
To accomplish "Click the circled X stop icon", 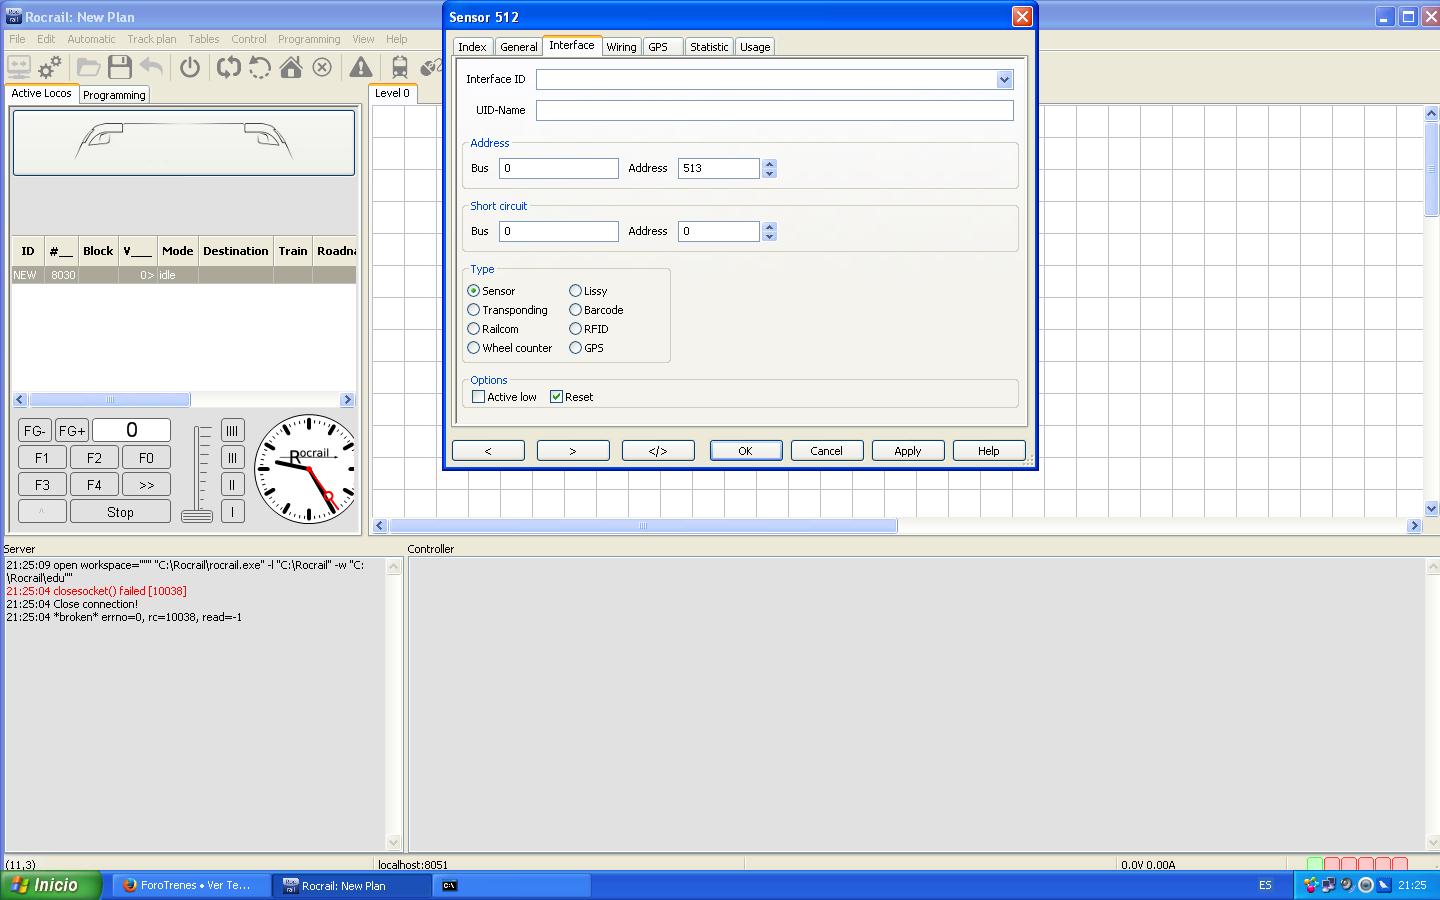I will point(322,67).
